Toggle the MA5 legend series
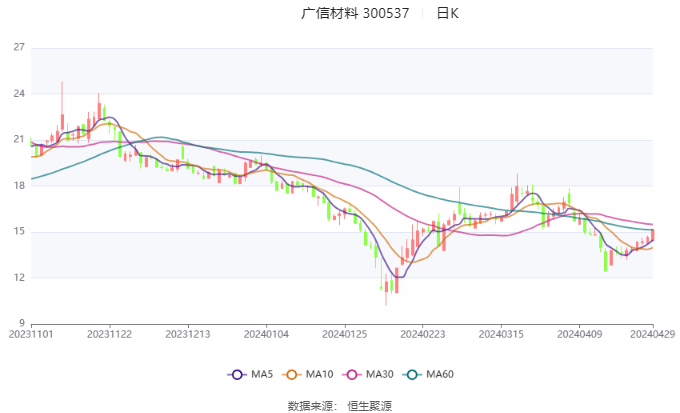The width and height of the screenshot is (680, 413). coord(250,374)
